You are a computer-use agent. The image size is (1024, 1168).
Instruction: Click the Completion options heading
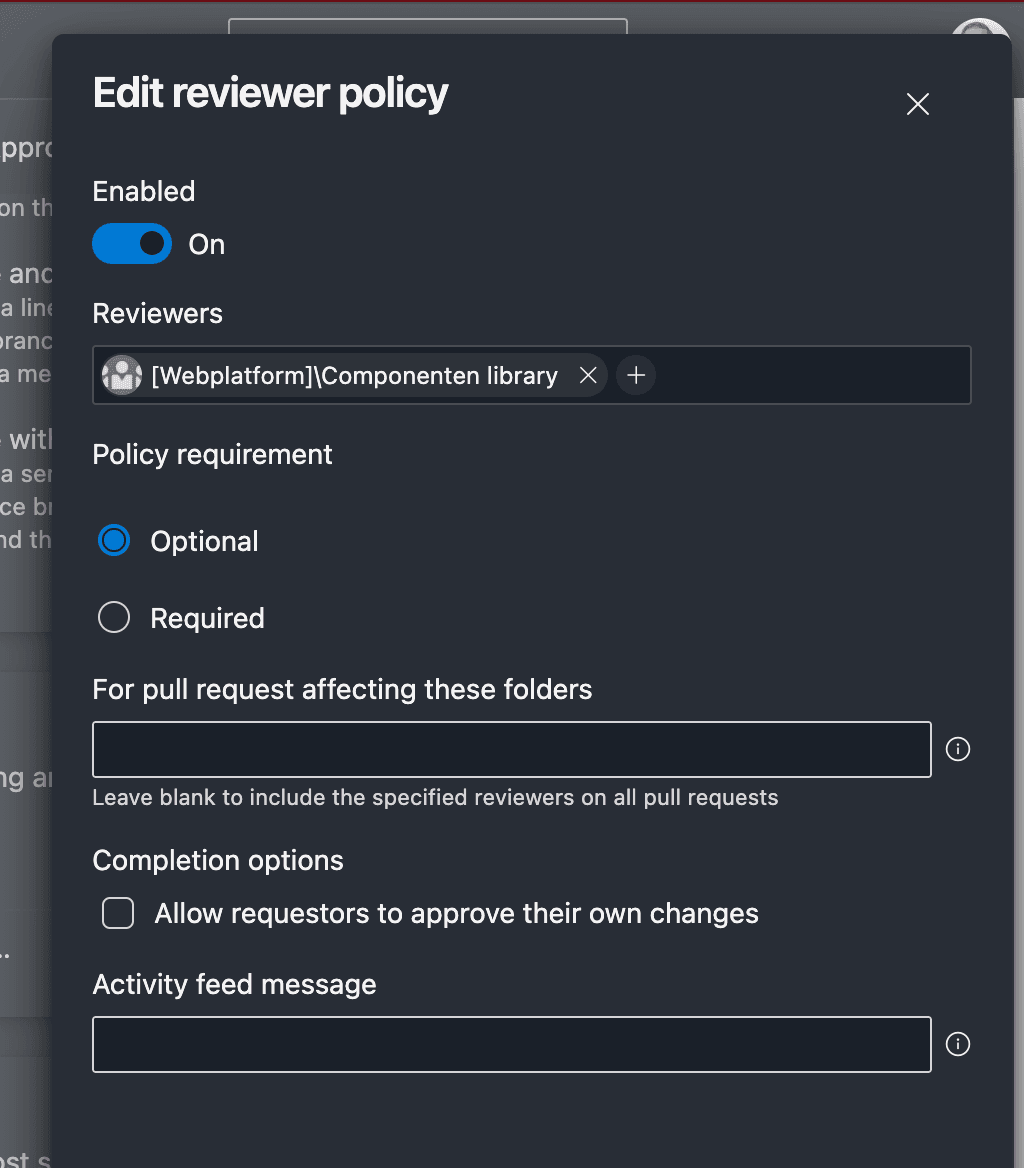tap(218, 860)
